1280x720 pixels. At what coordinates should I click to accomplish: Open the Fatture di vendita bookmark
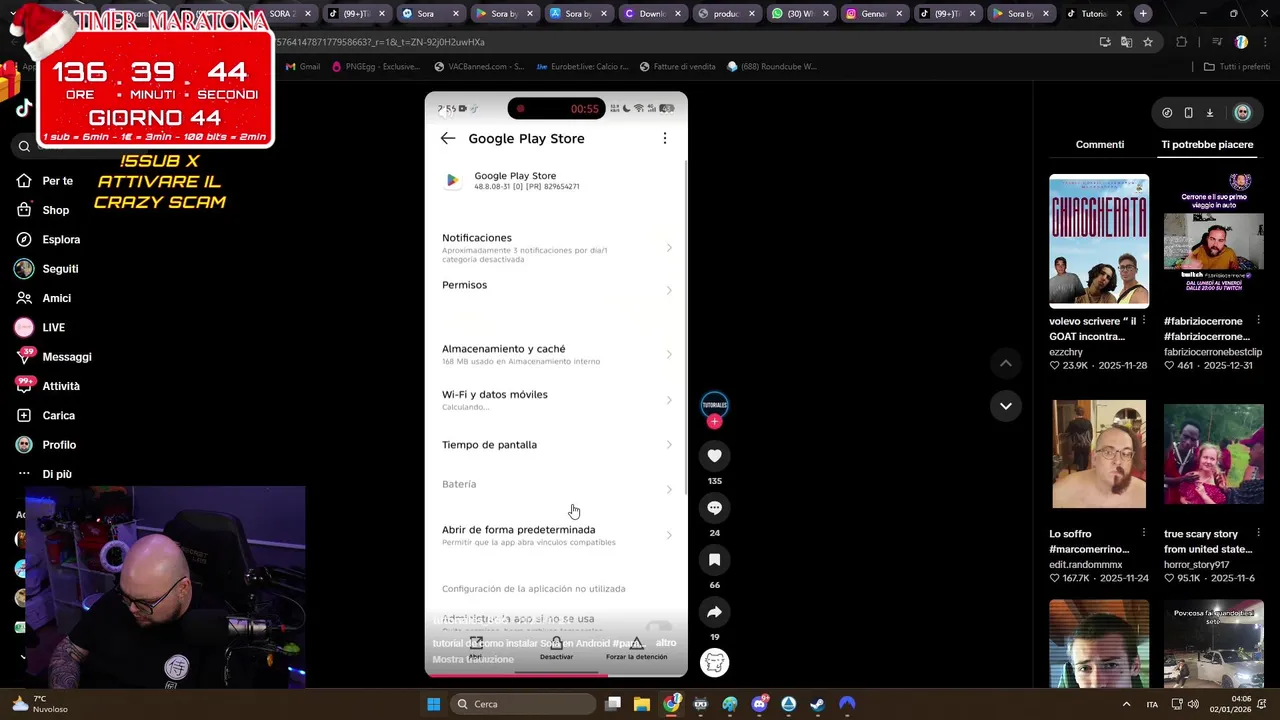click(x=677, y=67)
